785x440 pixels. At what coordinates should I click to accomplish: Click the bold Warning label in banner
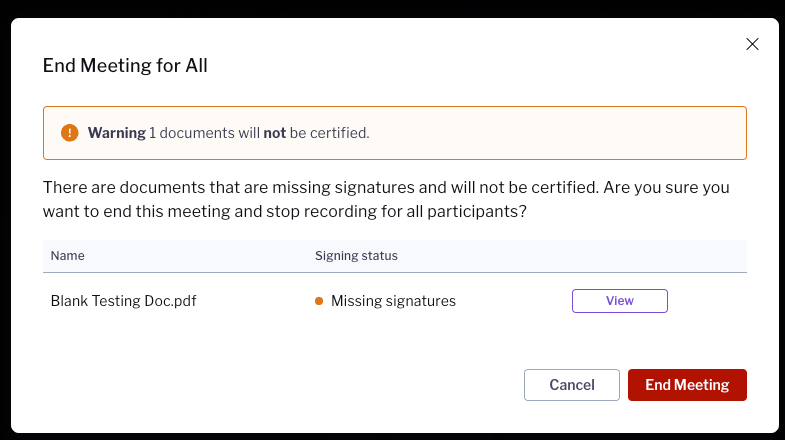[x=117, y=133]
